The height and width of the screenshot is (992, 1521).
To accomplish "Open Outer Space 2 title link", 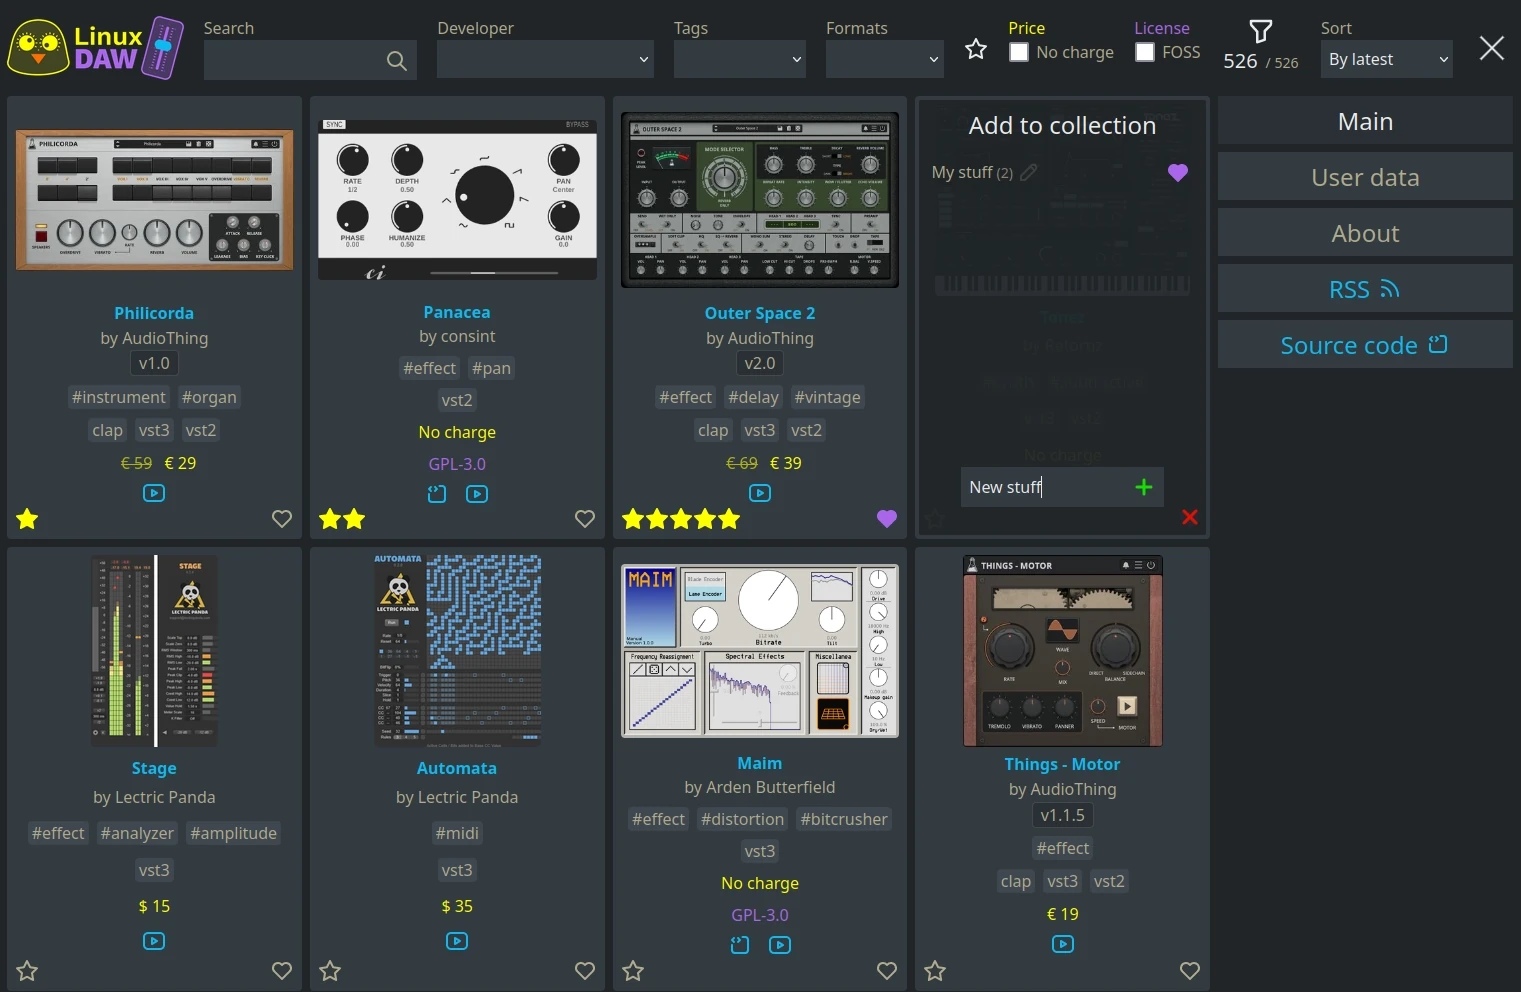I will click(760, 313).
